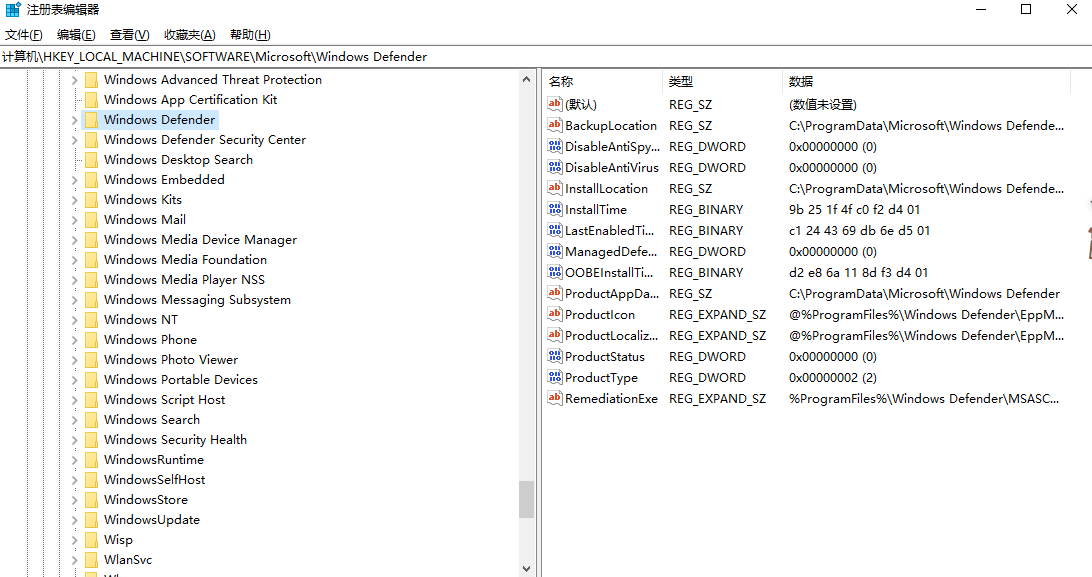This screenshot has width=1092, height=577.
Task: Click the folder icon for Wisp
Action: point(91,539)
